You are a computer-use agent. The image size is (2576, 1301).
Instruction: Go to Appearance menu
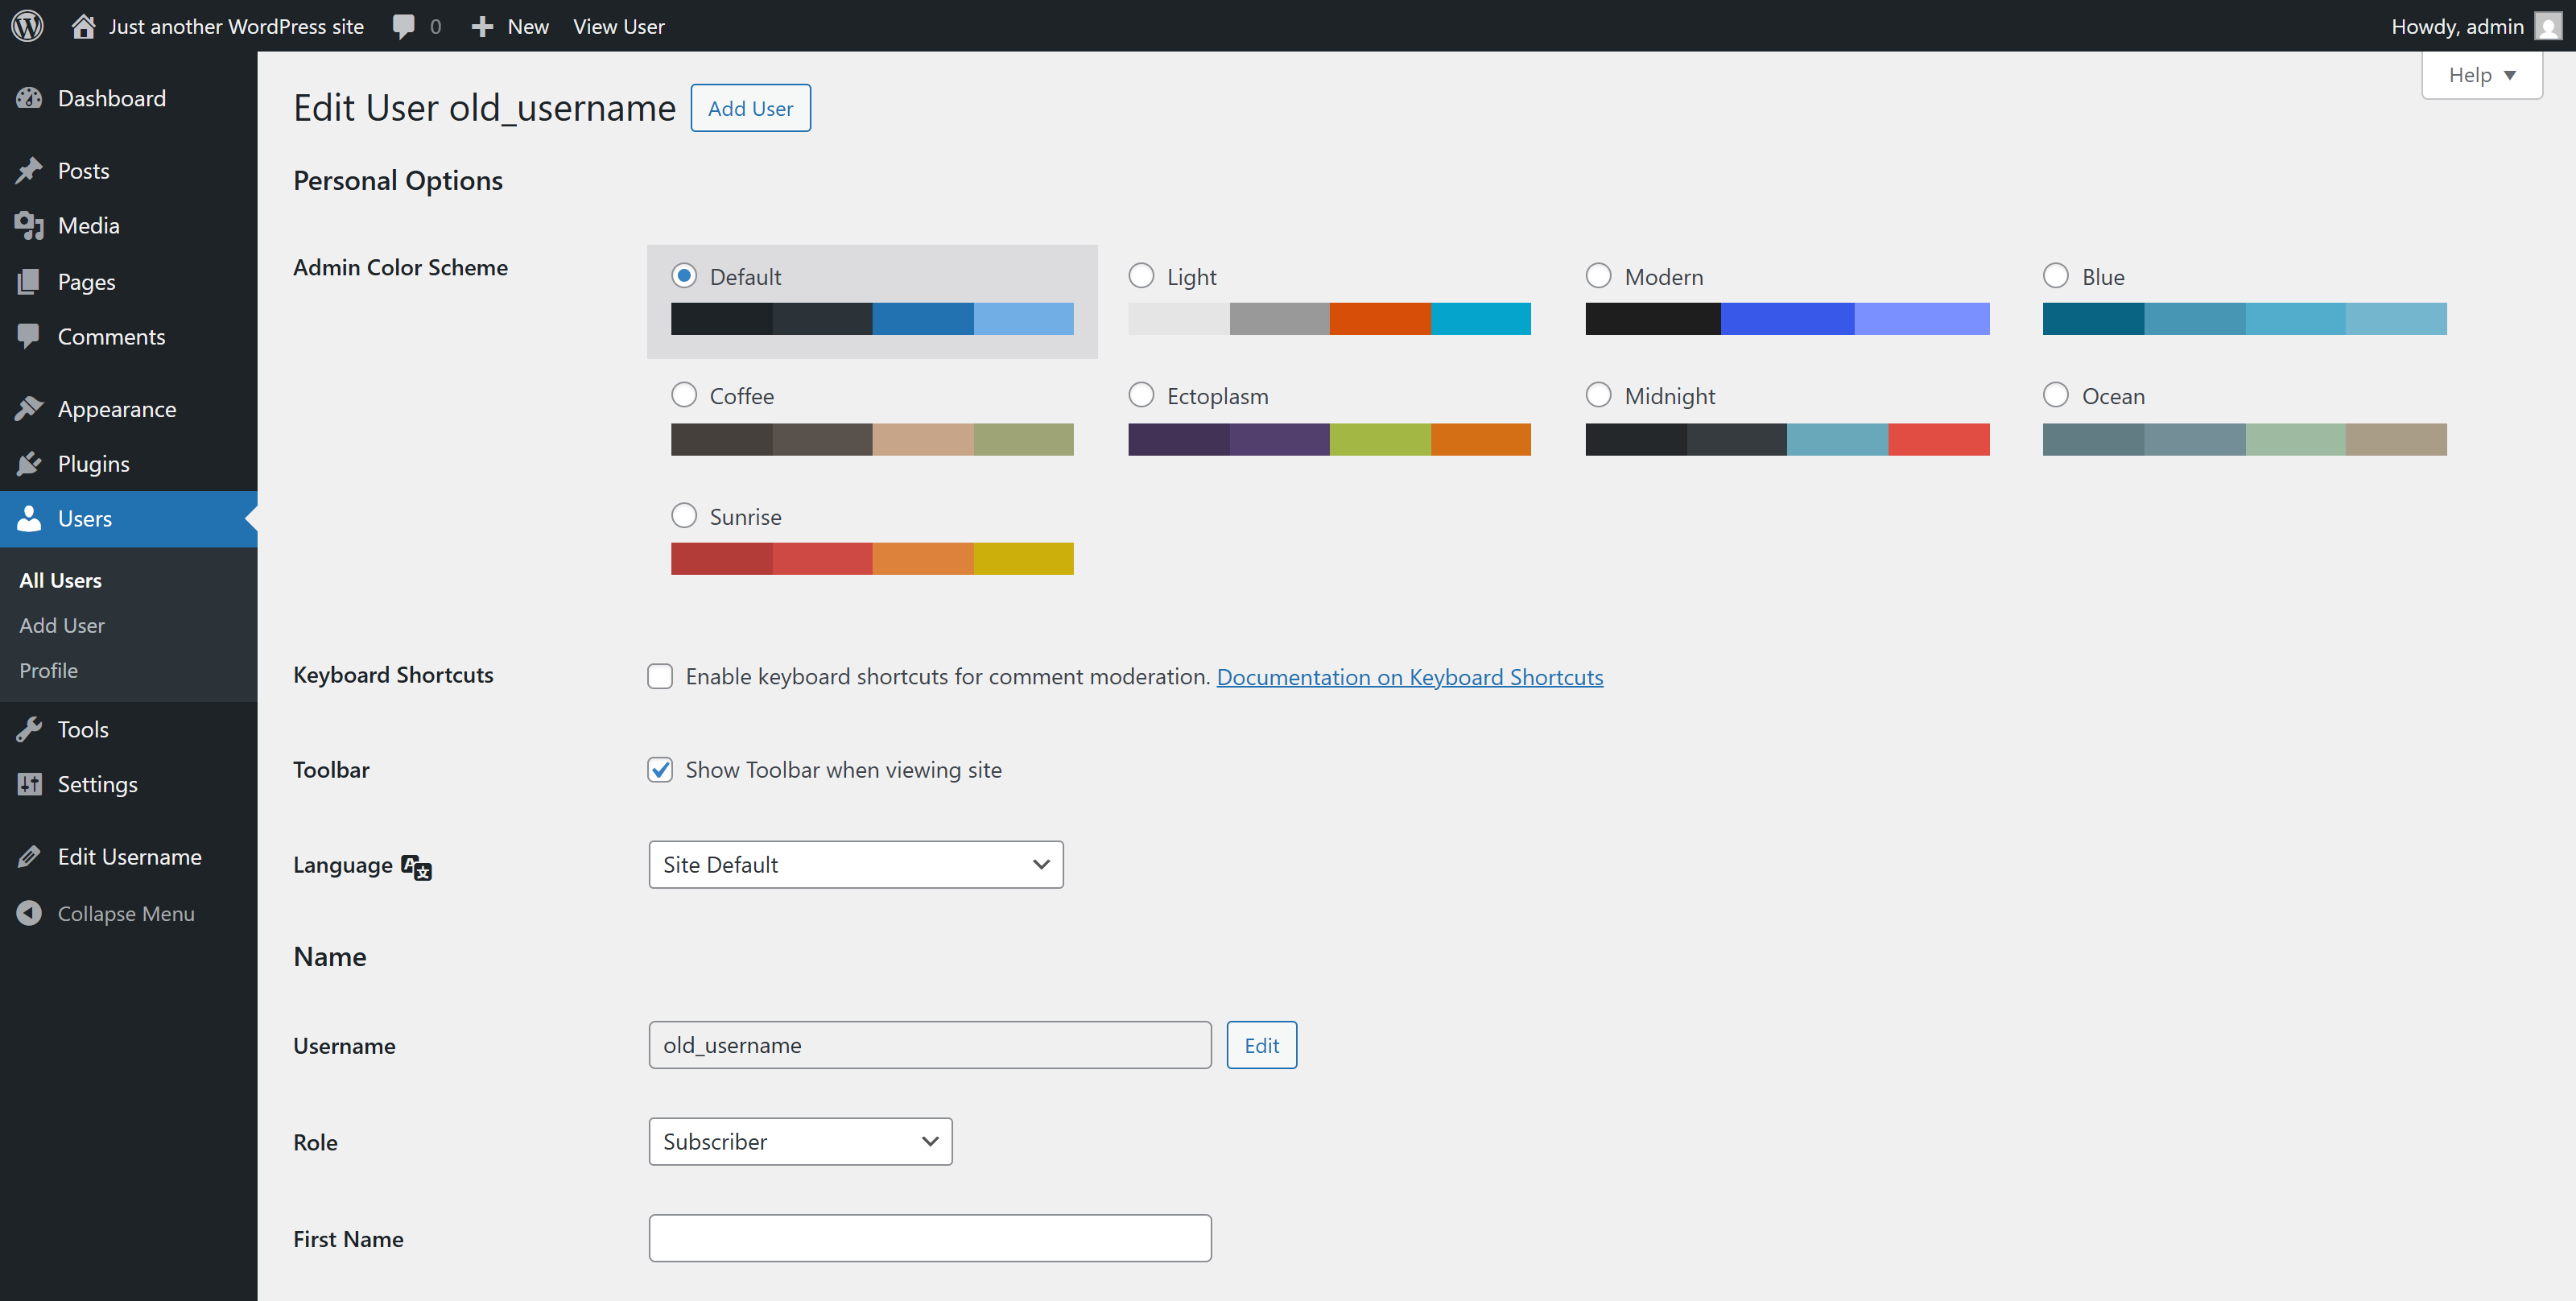click(x=128, y=409)
